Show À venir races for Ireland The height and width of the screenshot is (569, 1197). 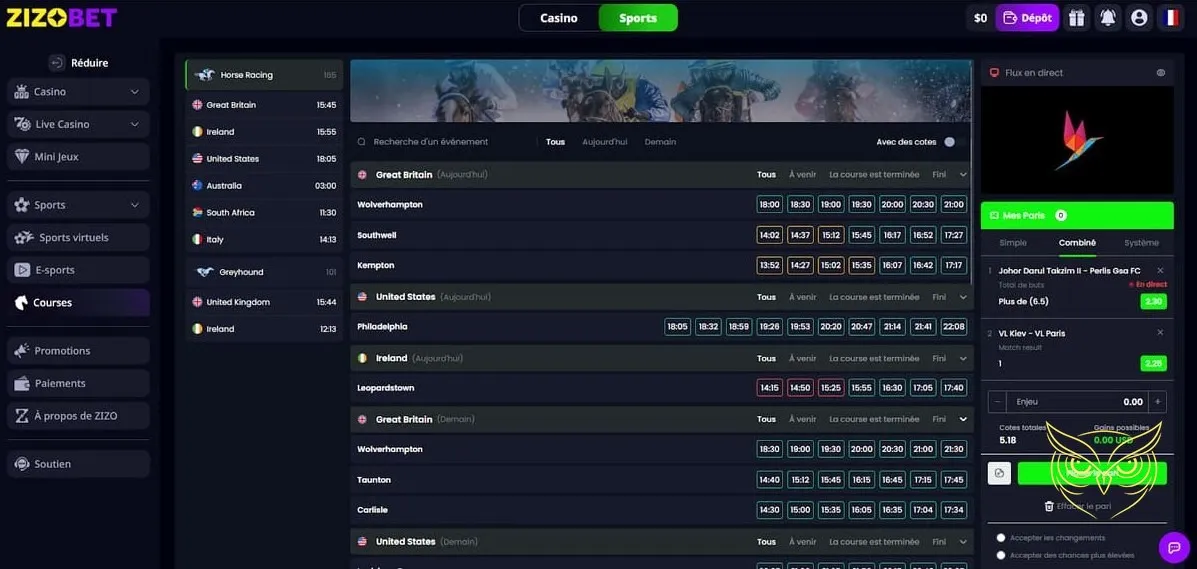(802, 358)
